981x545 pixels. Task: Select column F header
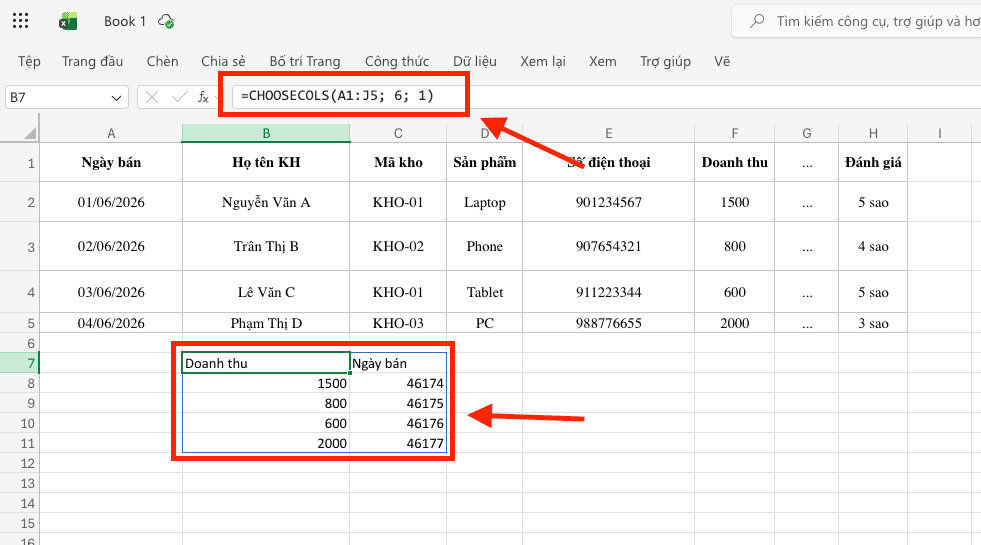[734, 133]
